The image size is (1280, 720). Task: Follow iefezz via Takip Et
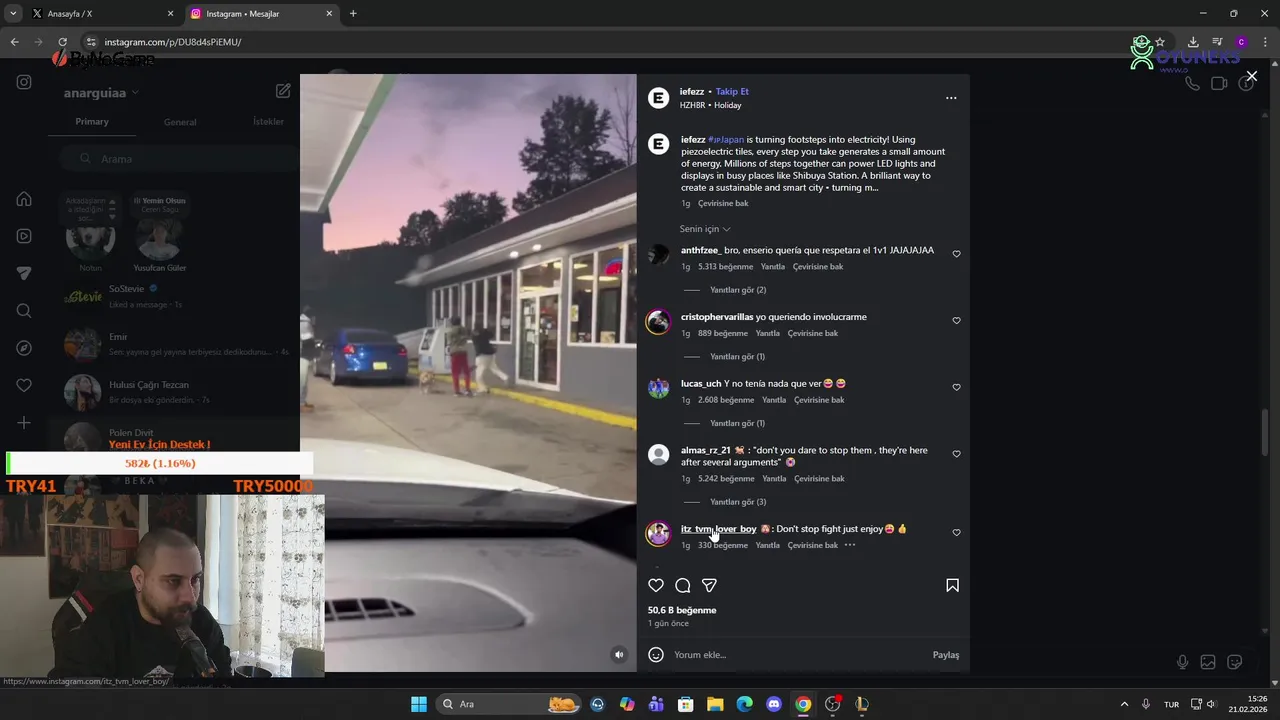point(732,91)
